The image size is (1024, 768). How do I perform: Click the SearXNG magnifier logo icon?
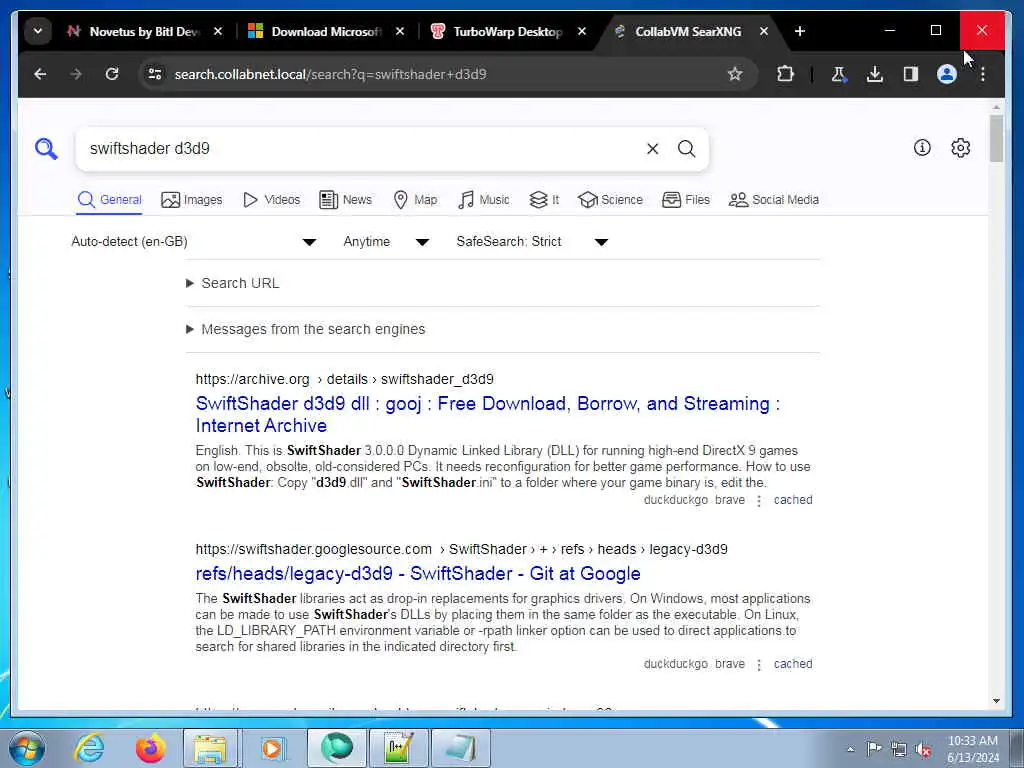tap(46, 149)
